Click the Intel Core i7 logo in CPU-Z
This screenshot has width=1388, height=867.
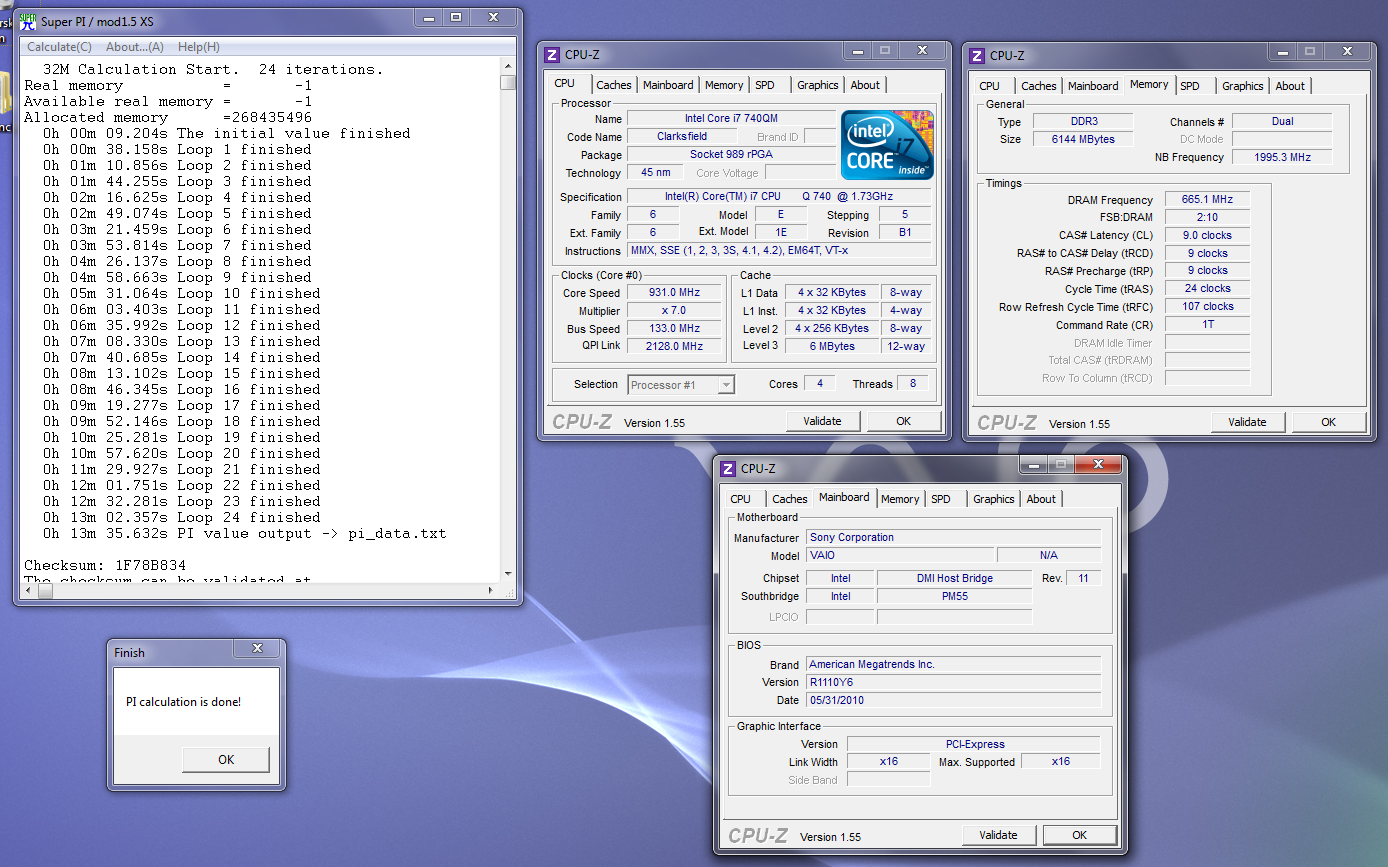[x=887, y=144]
